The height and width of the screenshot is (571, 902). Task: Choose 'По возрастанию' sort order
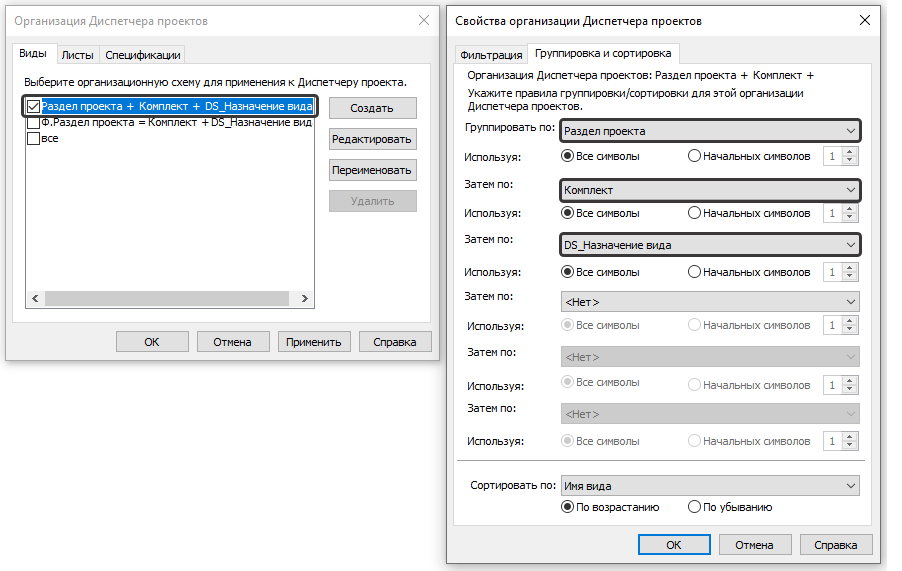(x=568, y=507)
